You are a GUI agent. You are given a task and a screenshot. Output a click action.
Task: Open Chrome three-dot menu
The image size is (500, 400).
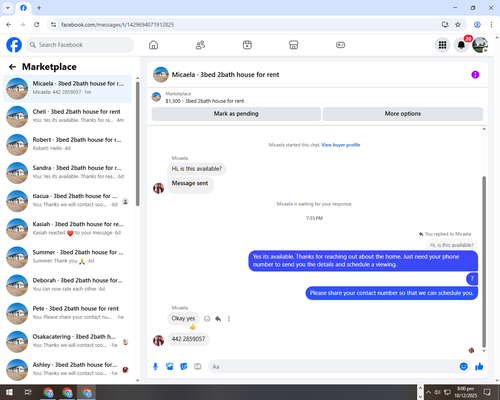[491, 25]
